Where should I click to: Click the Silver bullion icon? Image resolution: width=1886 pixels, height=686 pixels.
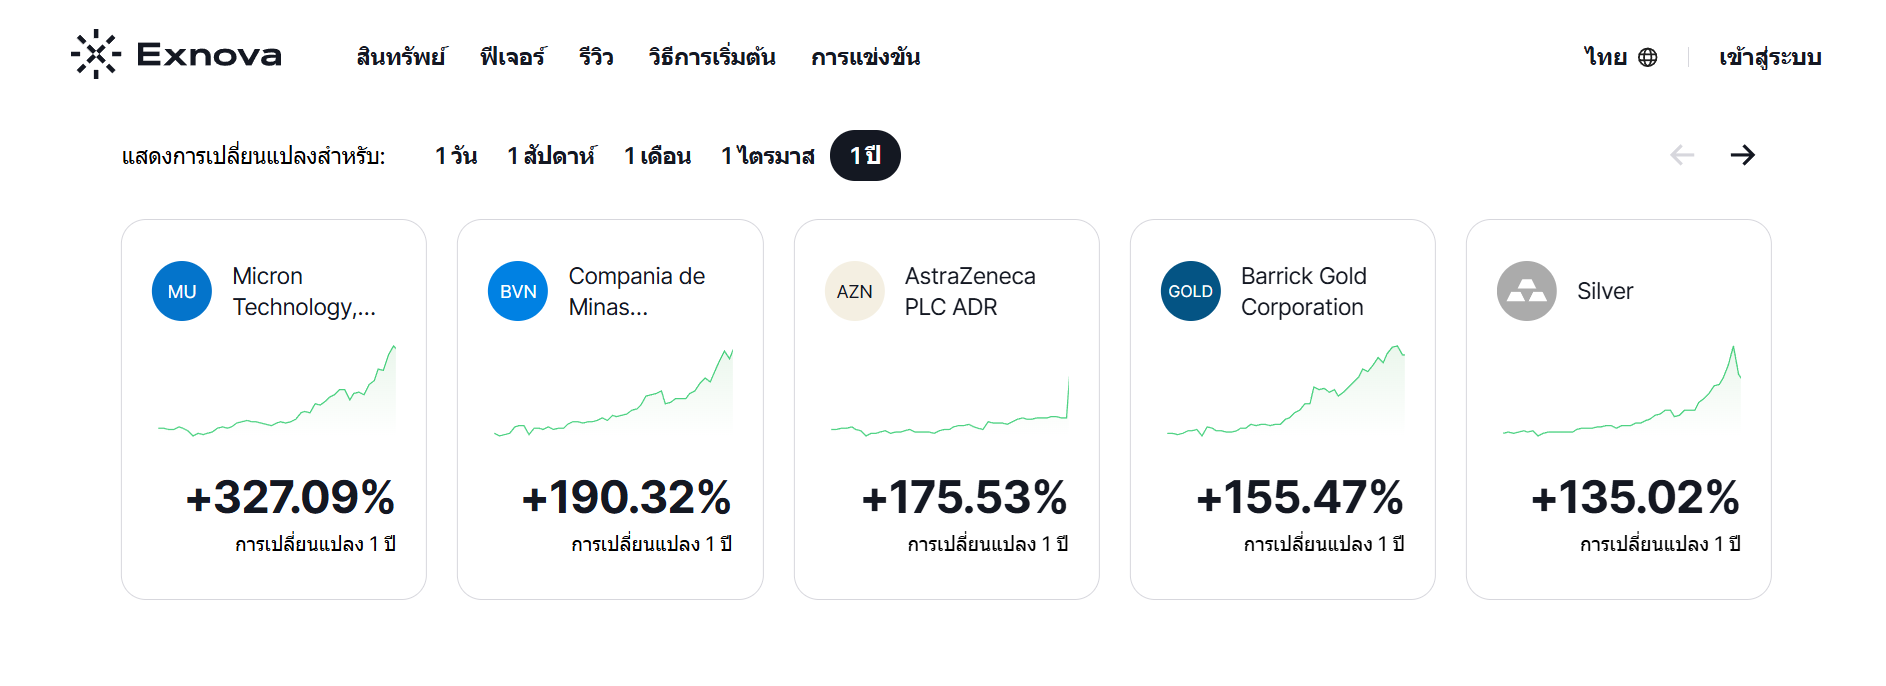point(1527,291)
